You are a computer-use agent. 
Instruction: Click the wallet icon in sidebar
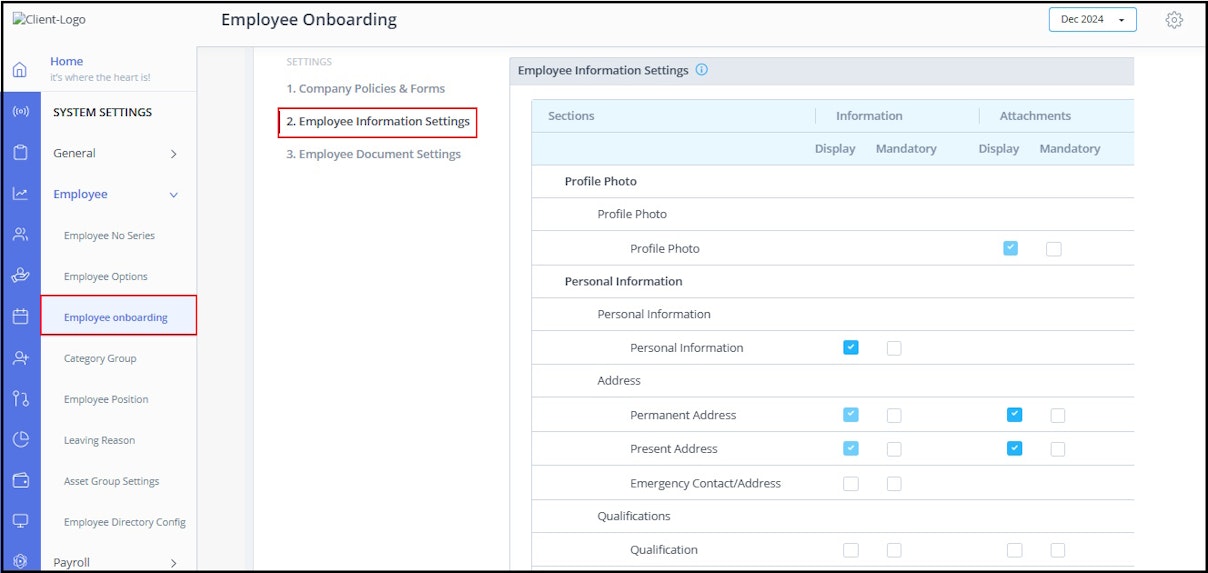[19, 480]
